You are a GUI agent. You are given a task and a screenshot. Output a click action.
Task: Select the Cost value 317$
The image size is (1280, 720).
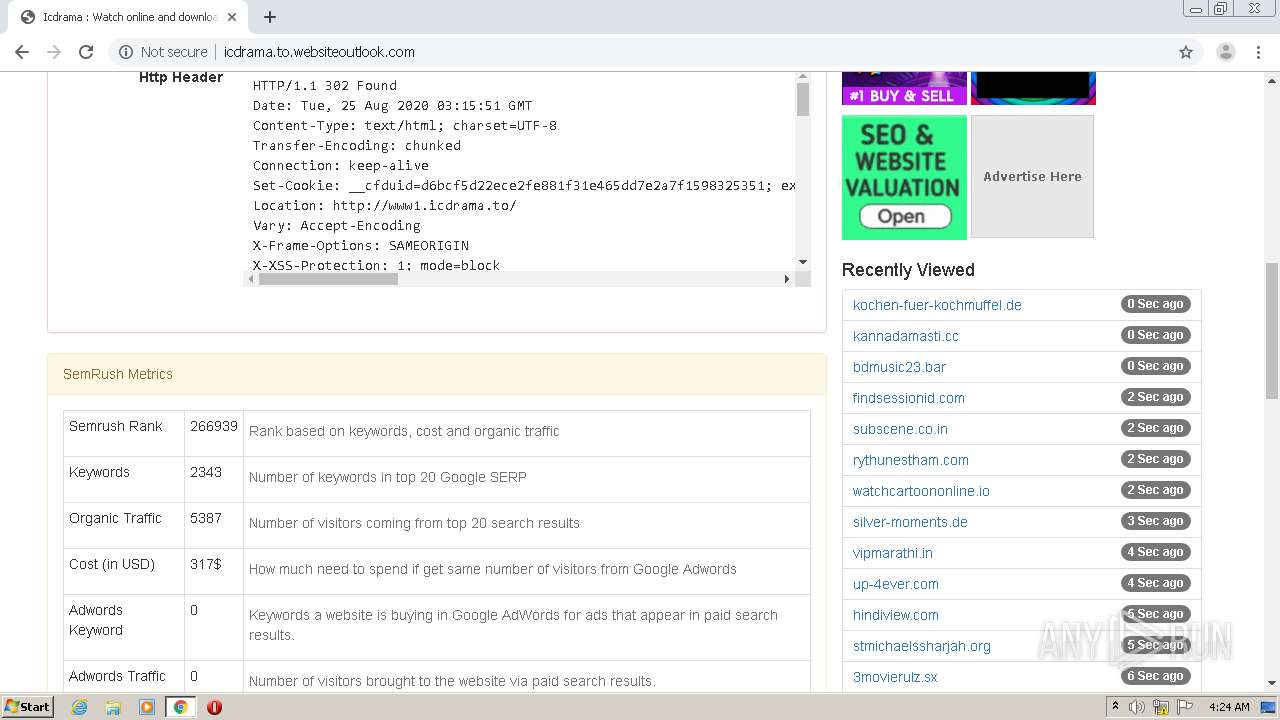coord(205,564)
